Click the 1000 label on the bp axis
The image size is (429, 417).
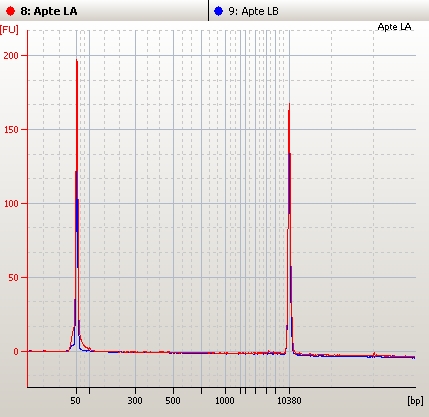(x=225, y=400)
